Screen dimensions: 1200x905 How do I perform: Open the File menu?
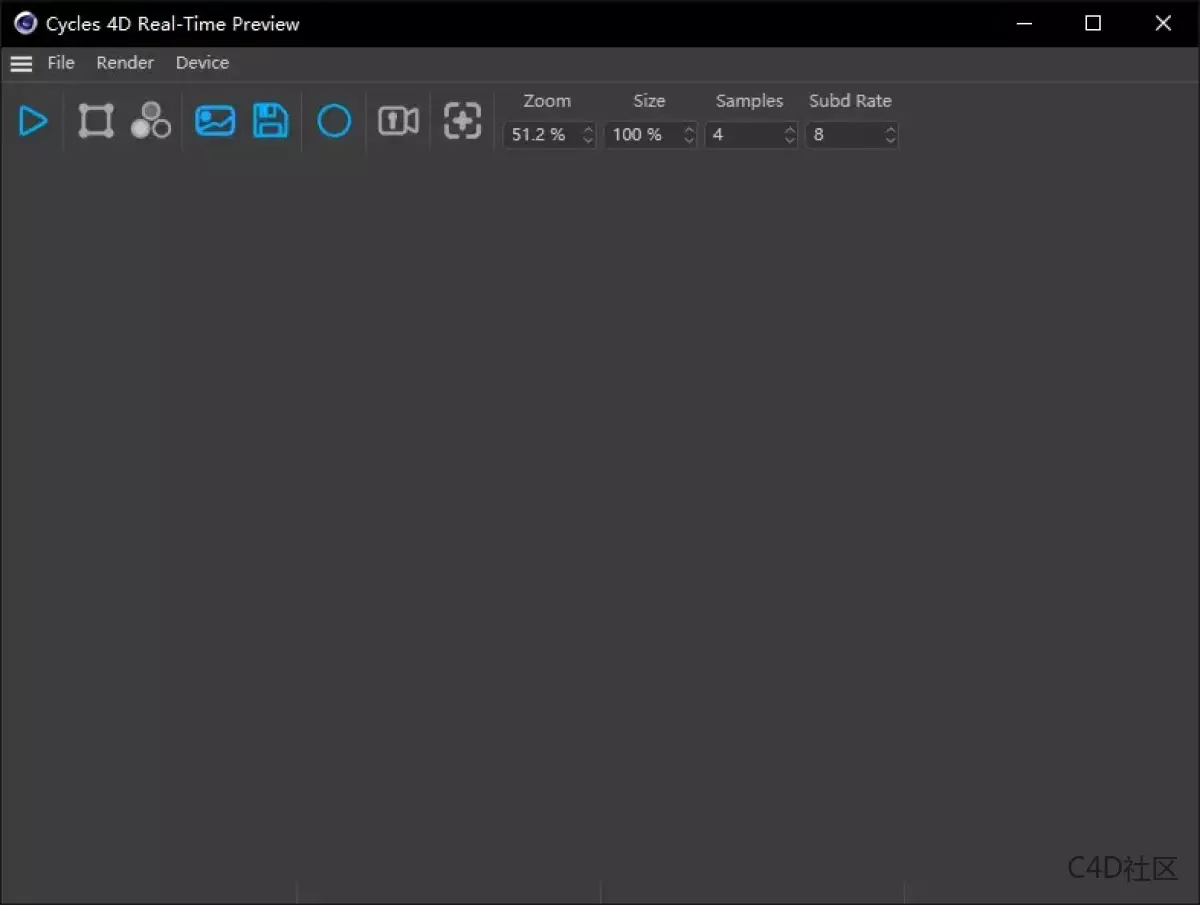pos(61,63)
